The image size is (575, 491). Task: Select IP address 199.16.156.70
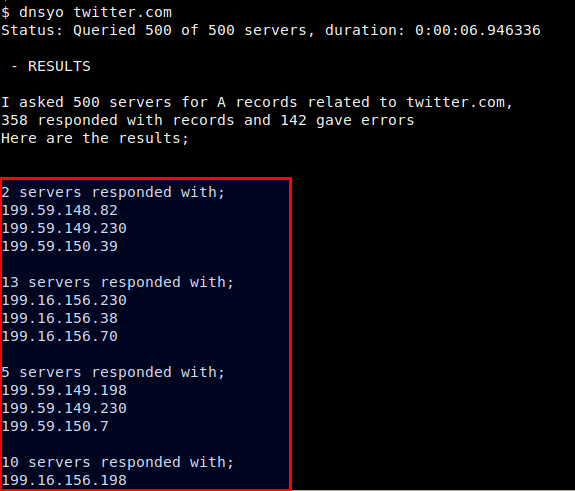(x=59, y=336)
